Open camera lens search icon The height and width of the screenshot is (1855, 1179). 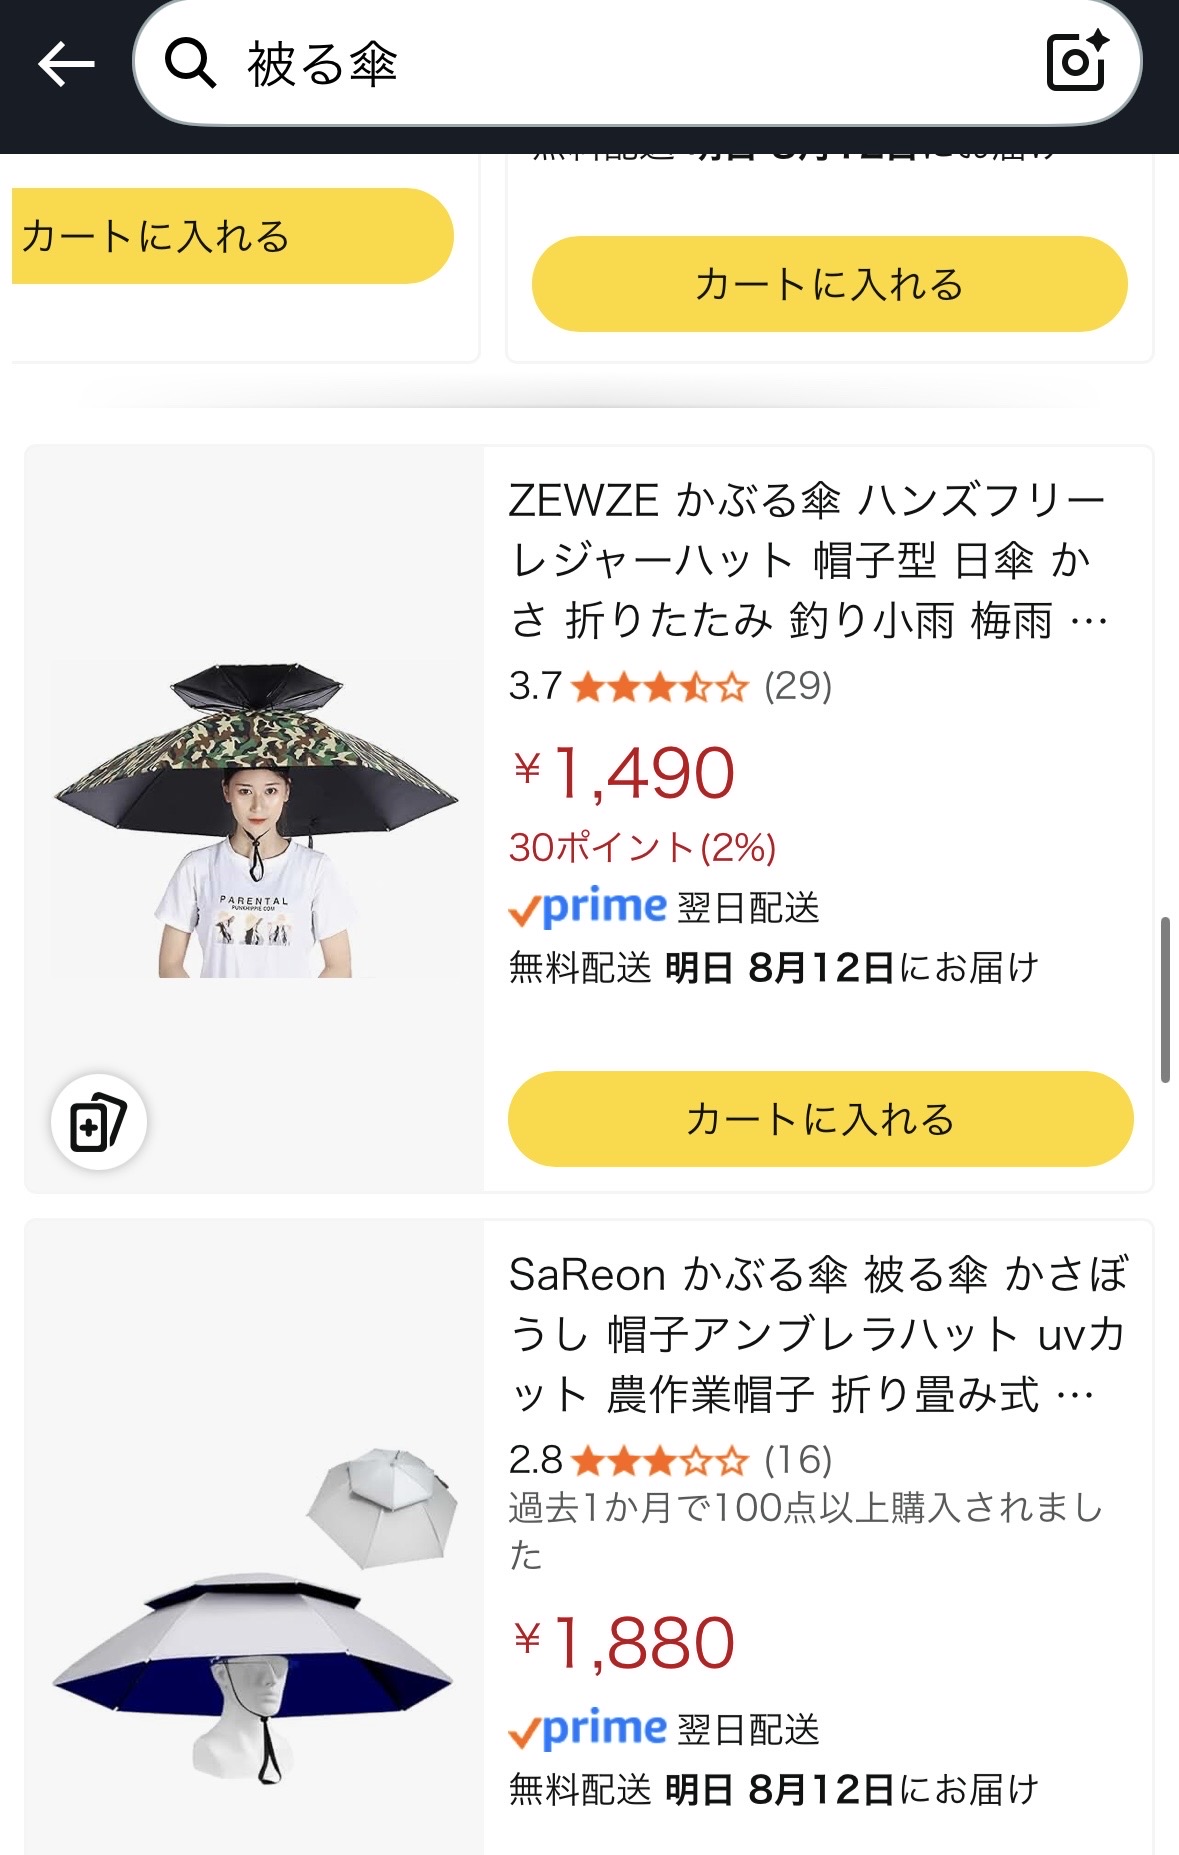click(1076, 62)
